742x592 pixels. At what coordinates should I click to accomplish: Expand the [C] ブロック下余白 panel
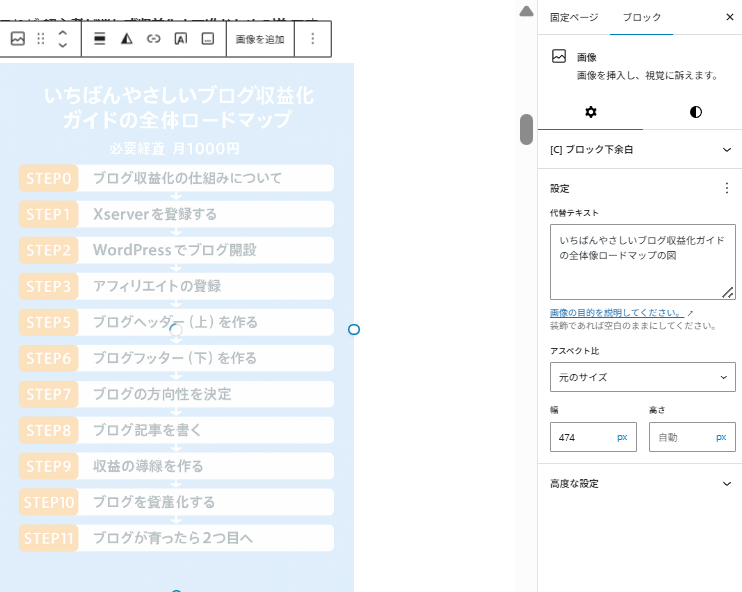pos(639,150)
